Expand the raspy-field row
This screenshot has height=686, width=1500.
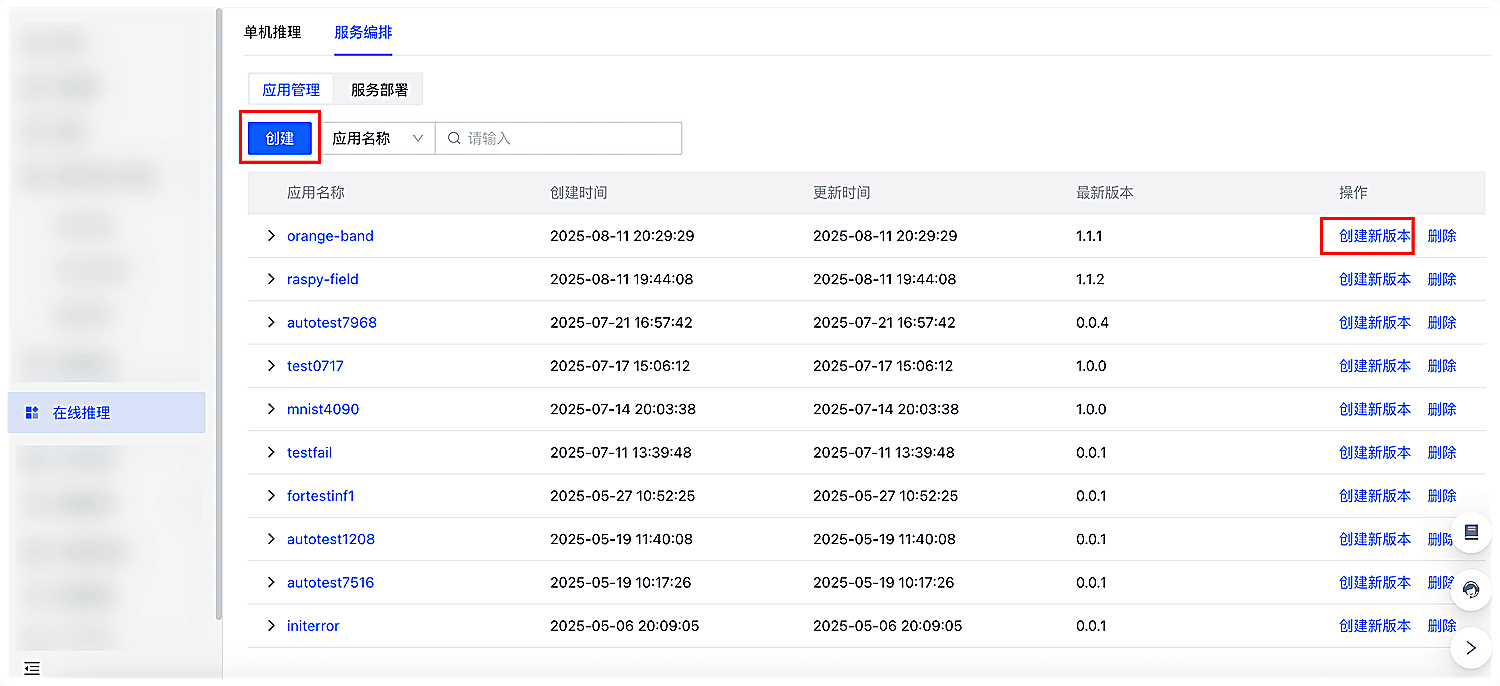click(x=271, y=279)
